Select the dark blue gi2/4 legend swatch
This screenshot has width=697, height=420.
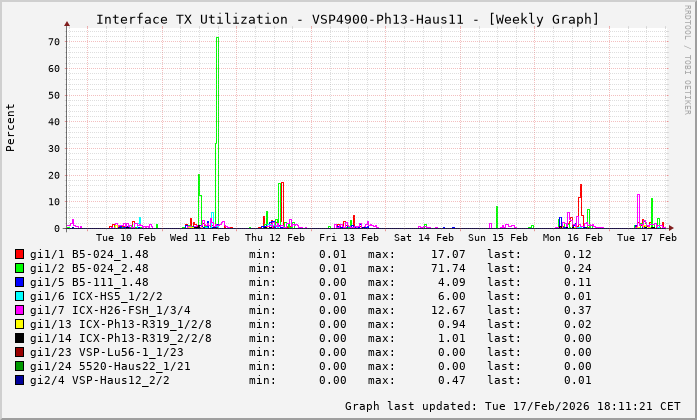coord(20,380)
